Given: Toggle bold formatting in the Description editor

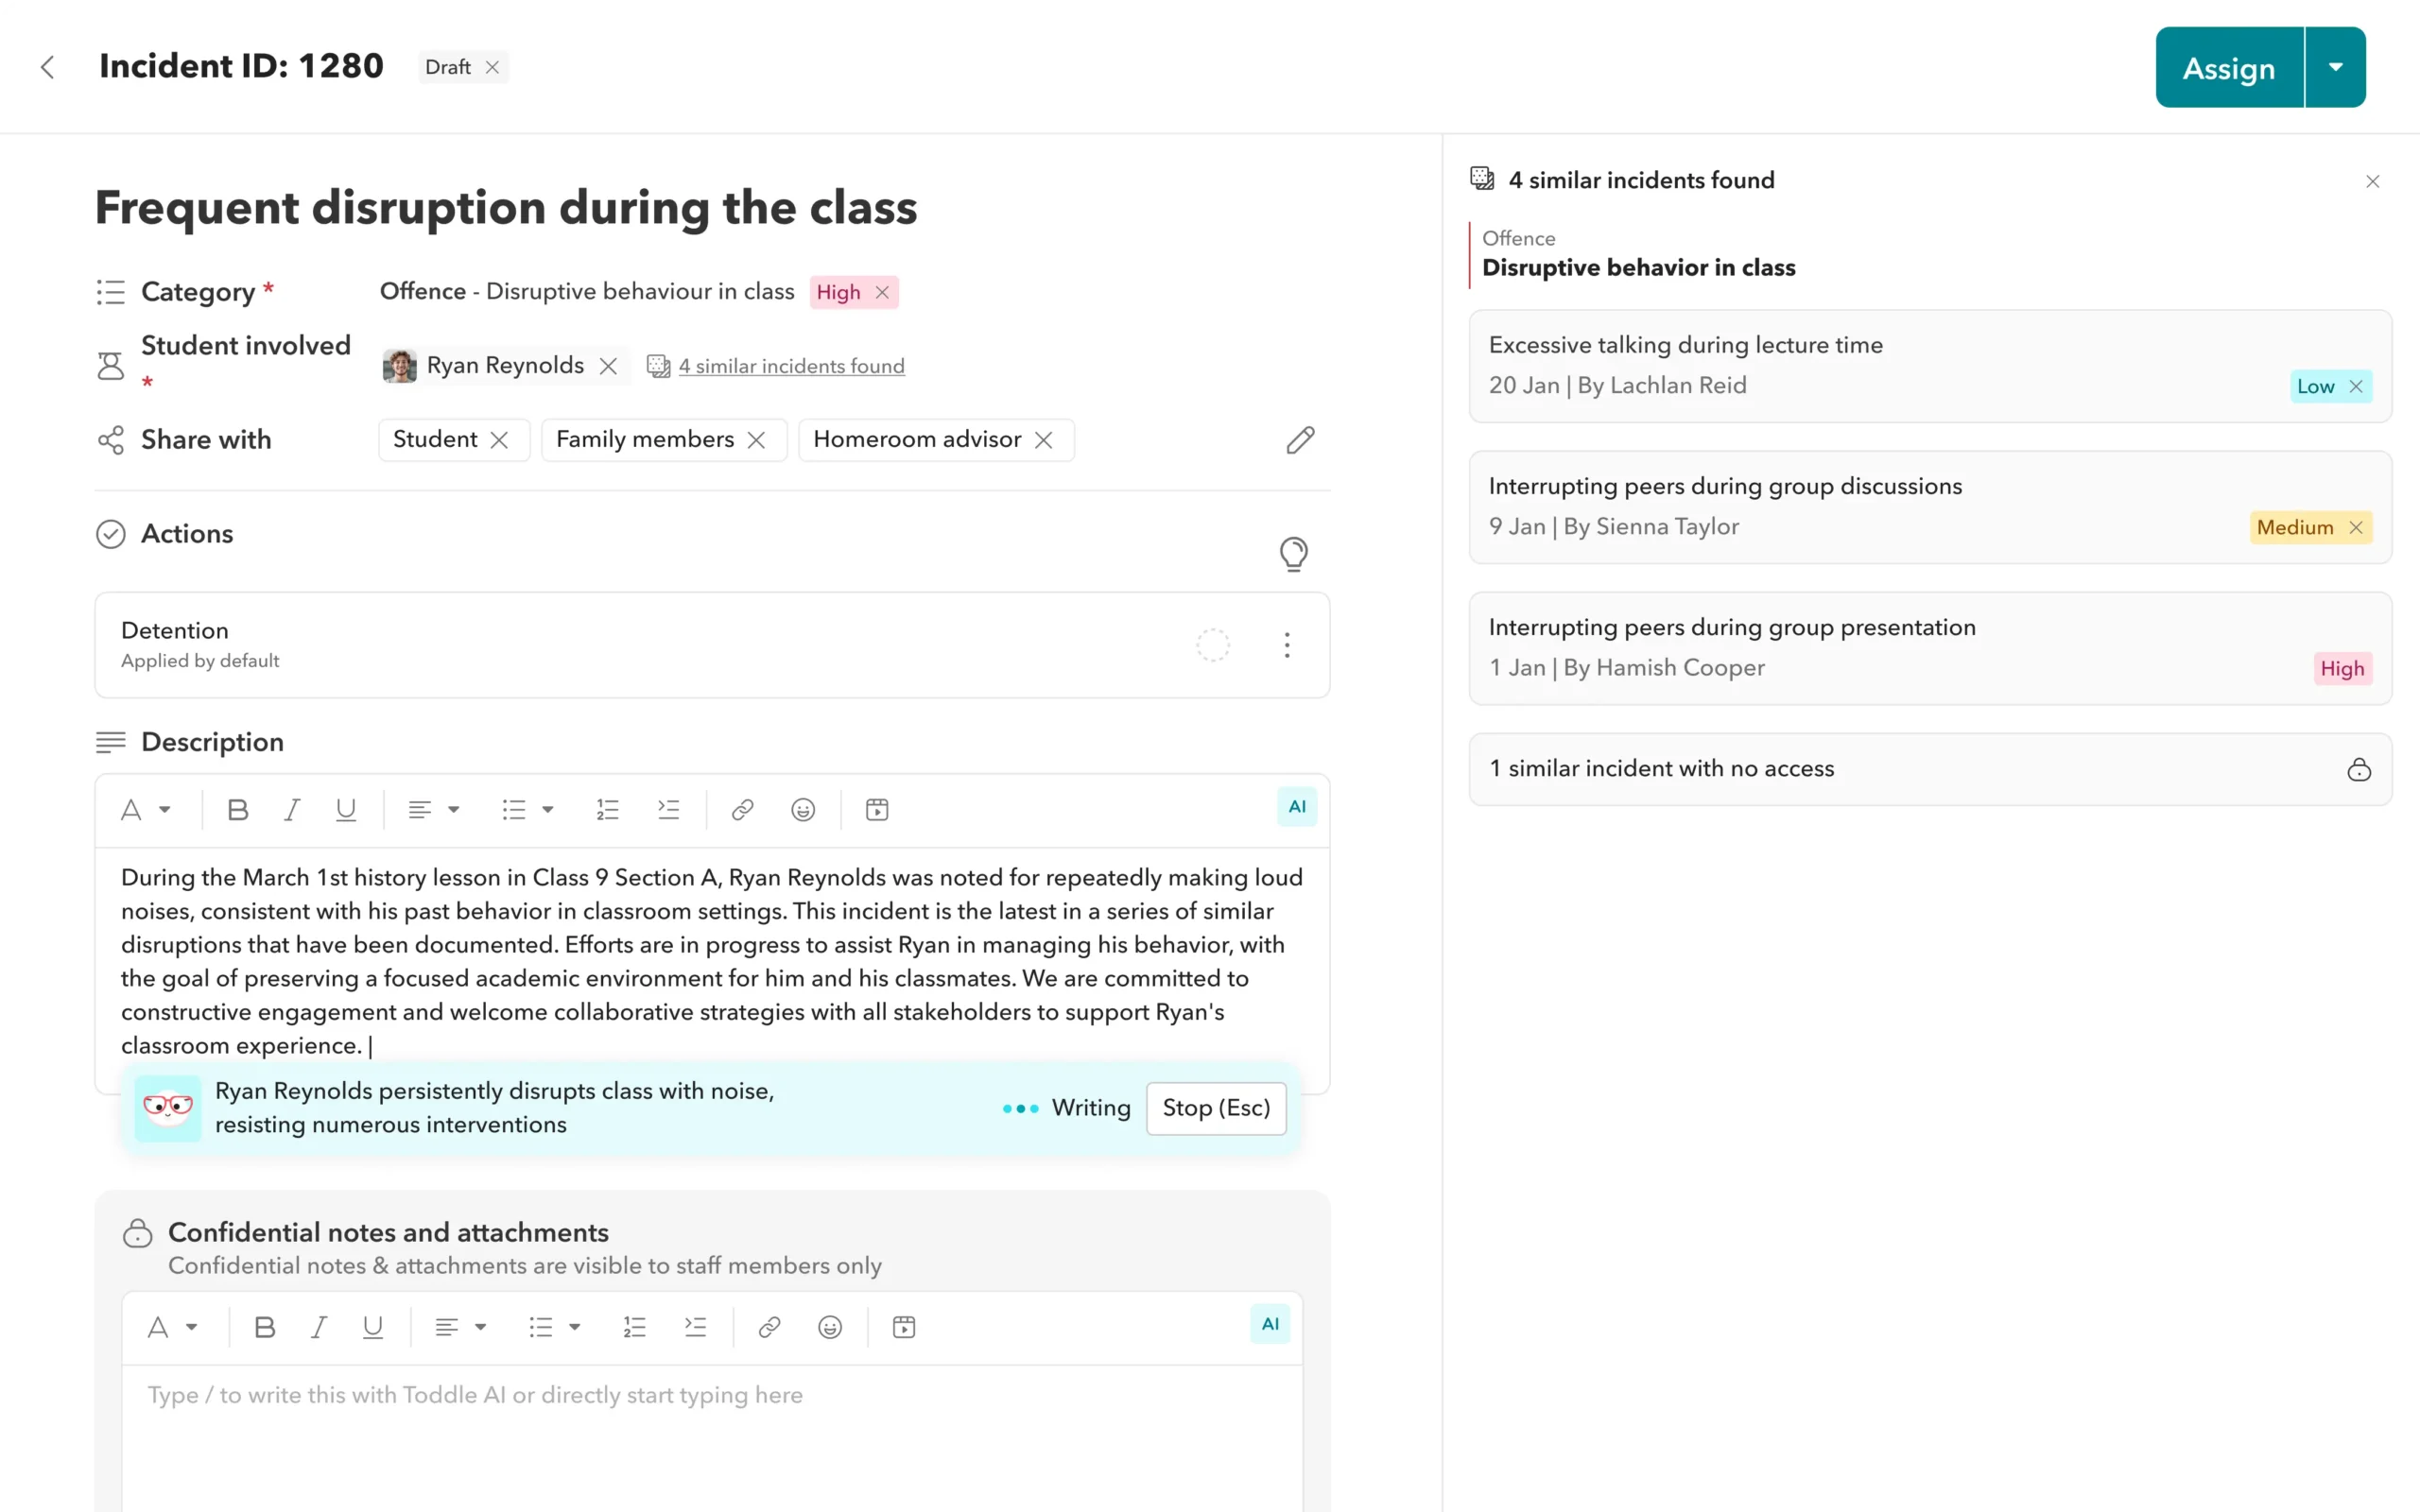Looking at the screenshot, I should [237, 809].
